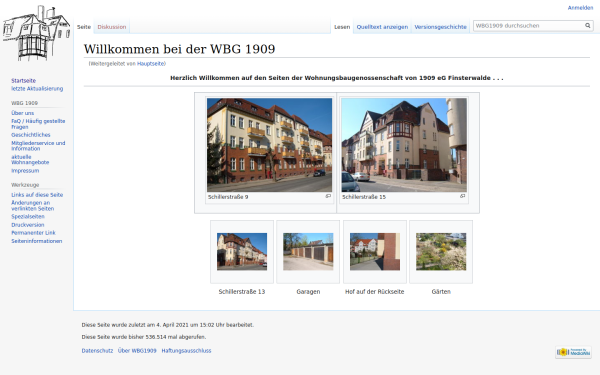Image resolution: width=600 pixels, height=375 pixels.
Task: Enlarge icon under Schillerstraße 15 image
Action: click(462, 196)
